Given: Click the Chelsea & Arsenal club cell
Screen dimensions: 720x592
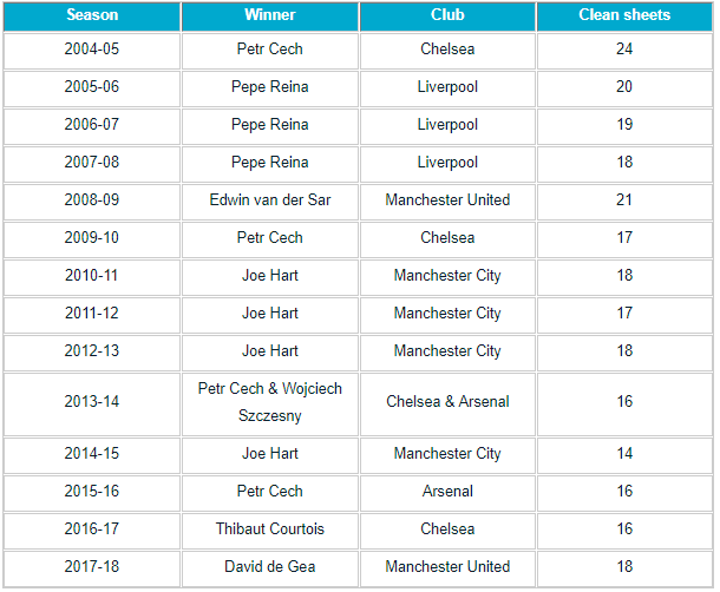Looking at the screenshot, I should tap(447, 402).
